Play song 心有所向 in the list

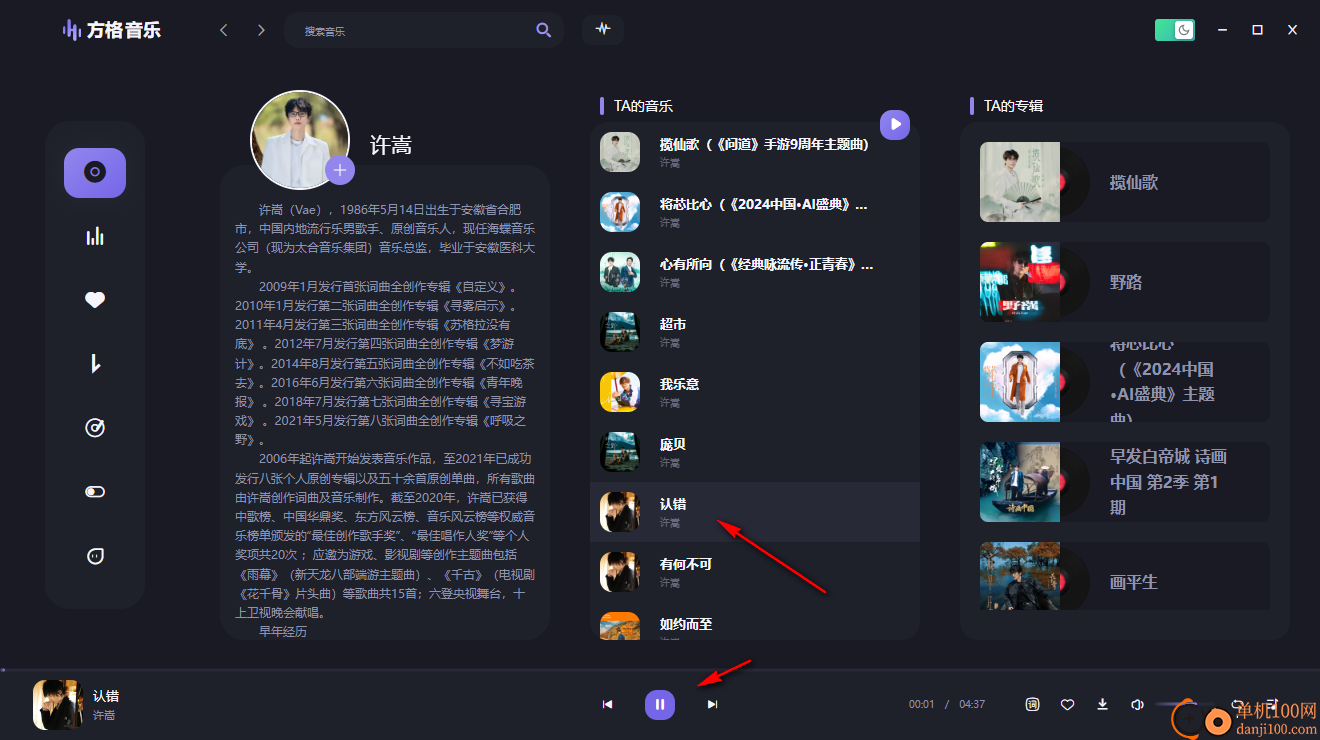click(x=755, y=272)
